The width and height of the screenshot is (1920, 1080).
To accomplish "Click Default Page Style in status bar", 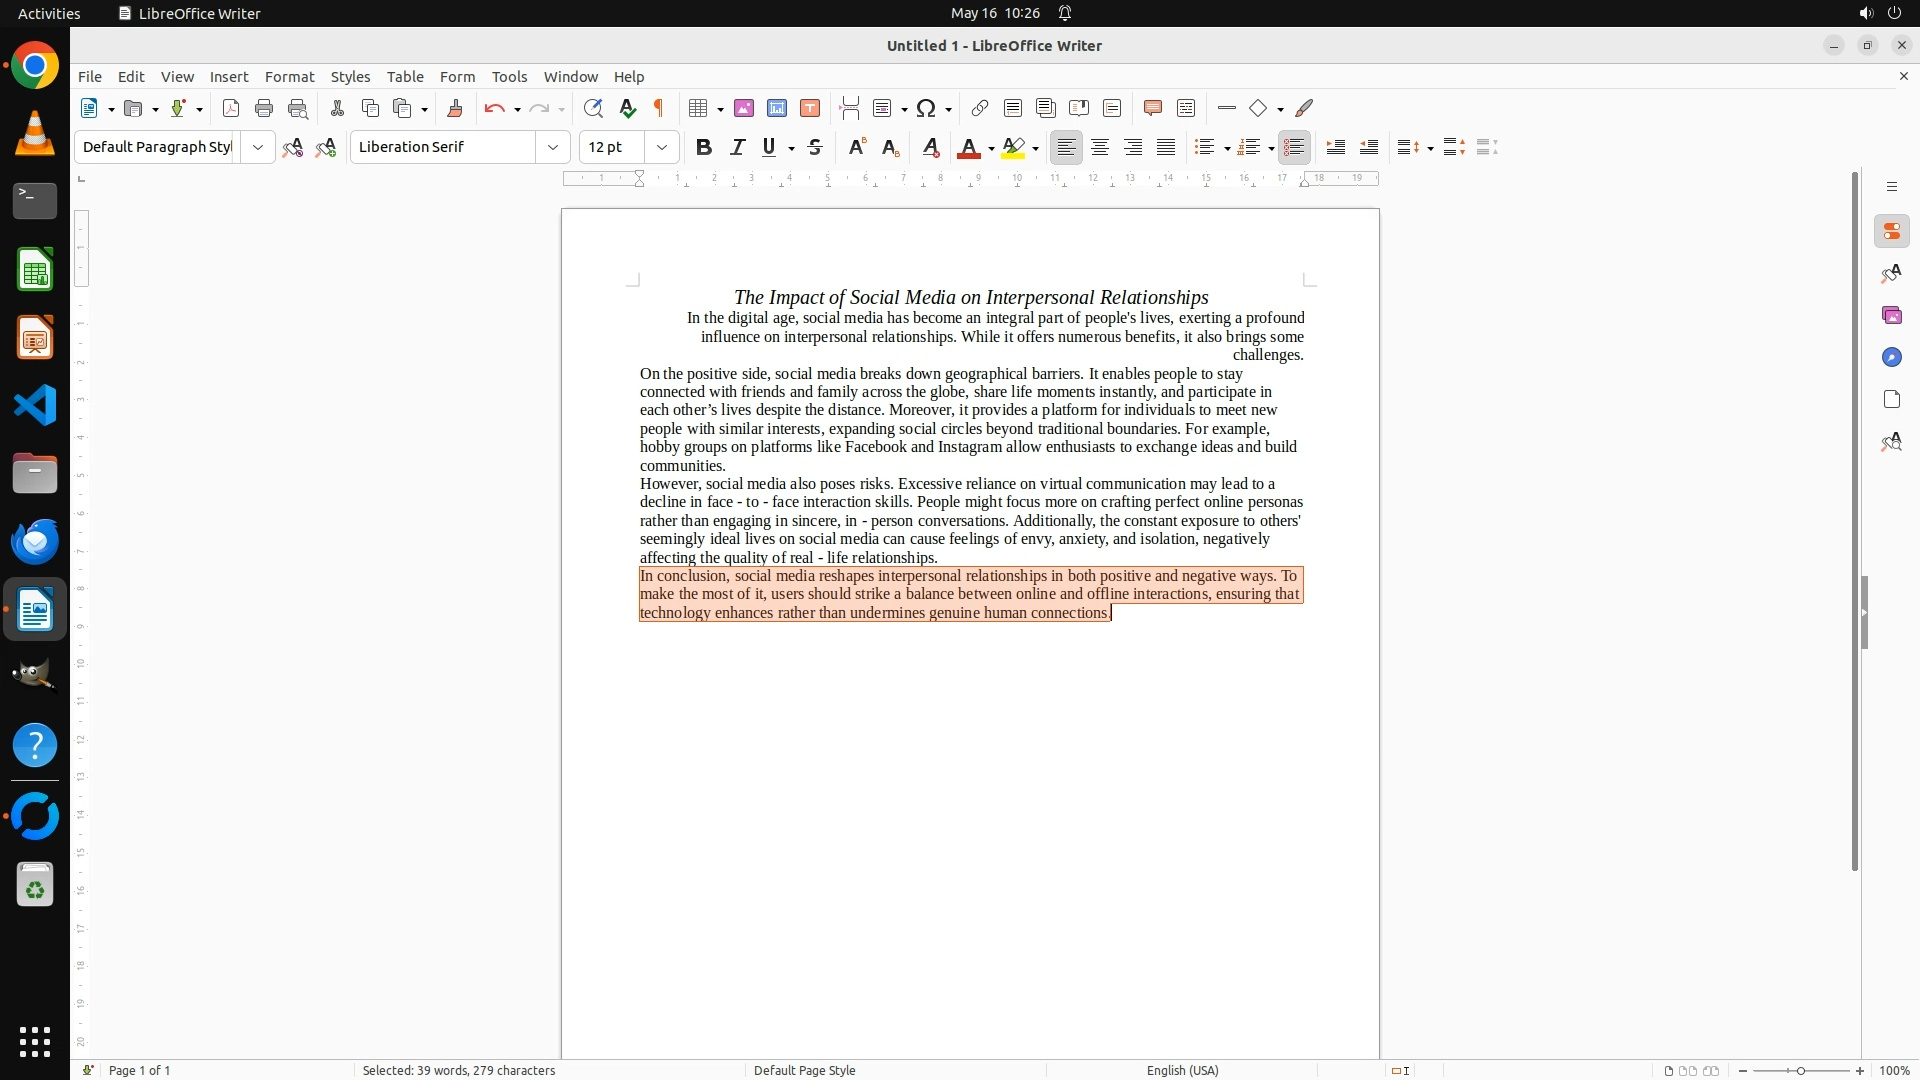I will tap(804, 1070).
